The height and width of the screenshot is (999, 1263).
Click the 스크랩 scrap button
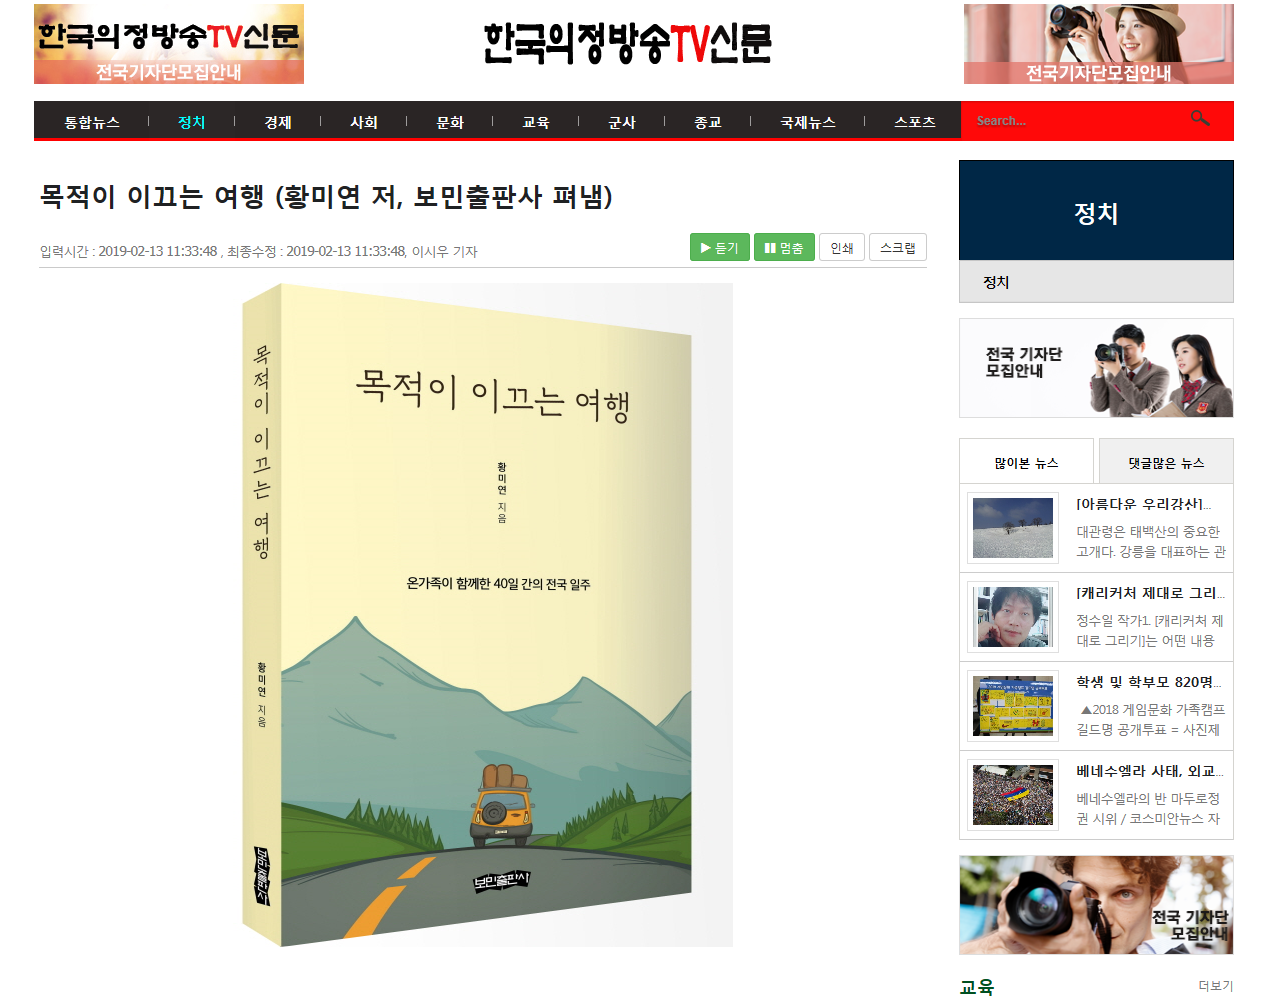tap(898, 247)
